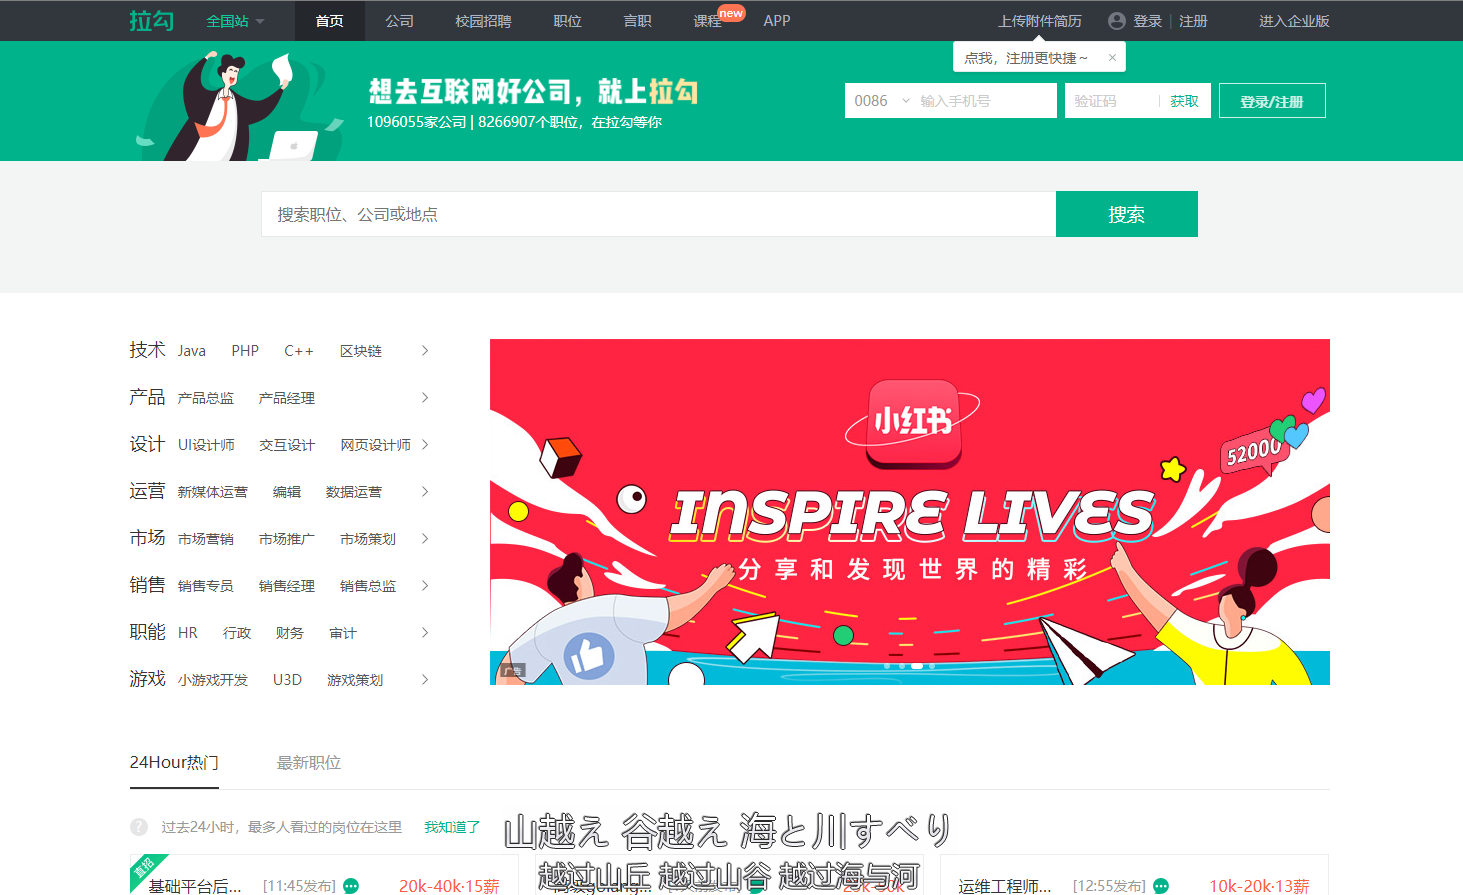Open the 市场推广 category link
This screenshot has width=1463, height=895.
click(x=287, y=539)
